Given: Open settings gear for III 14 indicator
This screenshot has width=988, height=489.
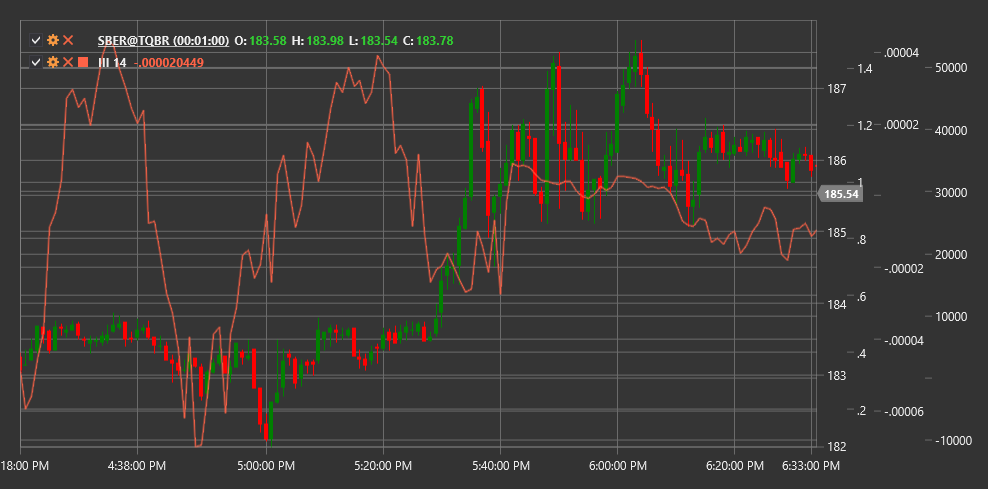Looking at the screenshot, I should tap(53, 62).
